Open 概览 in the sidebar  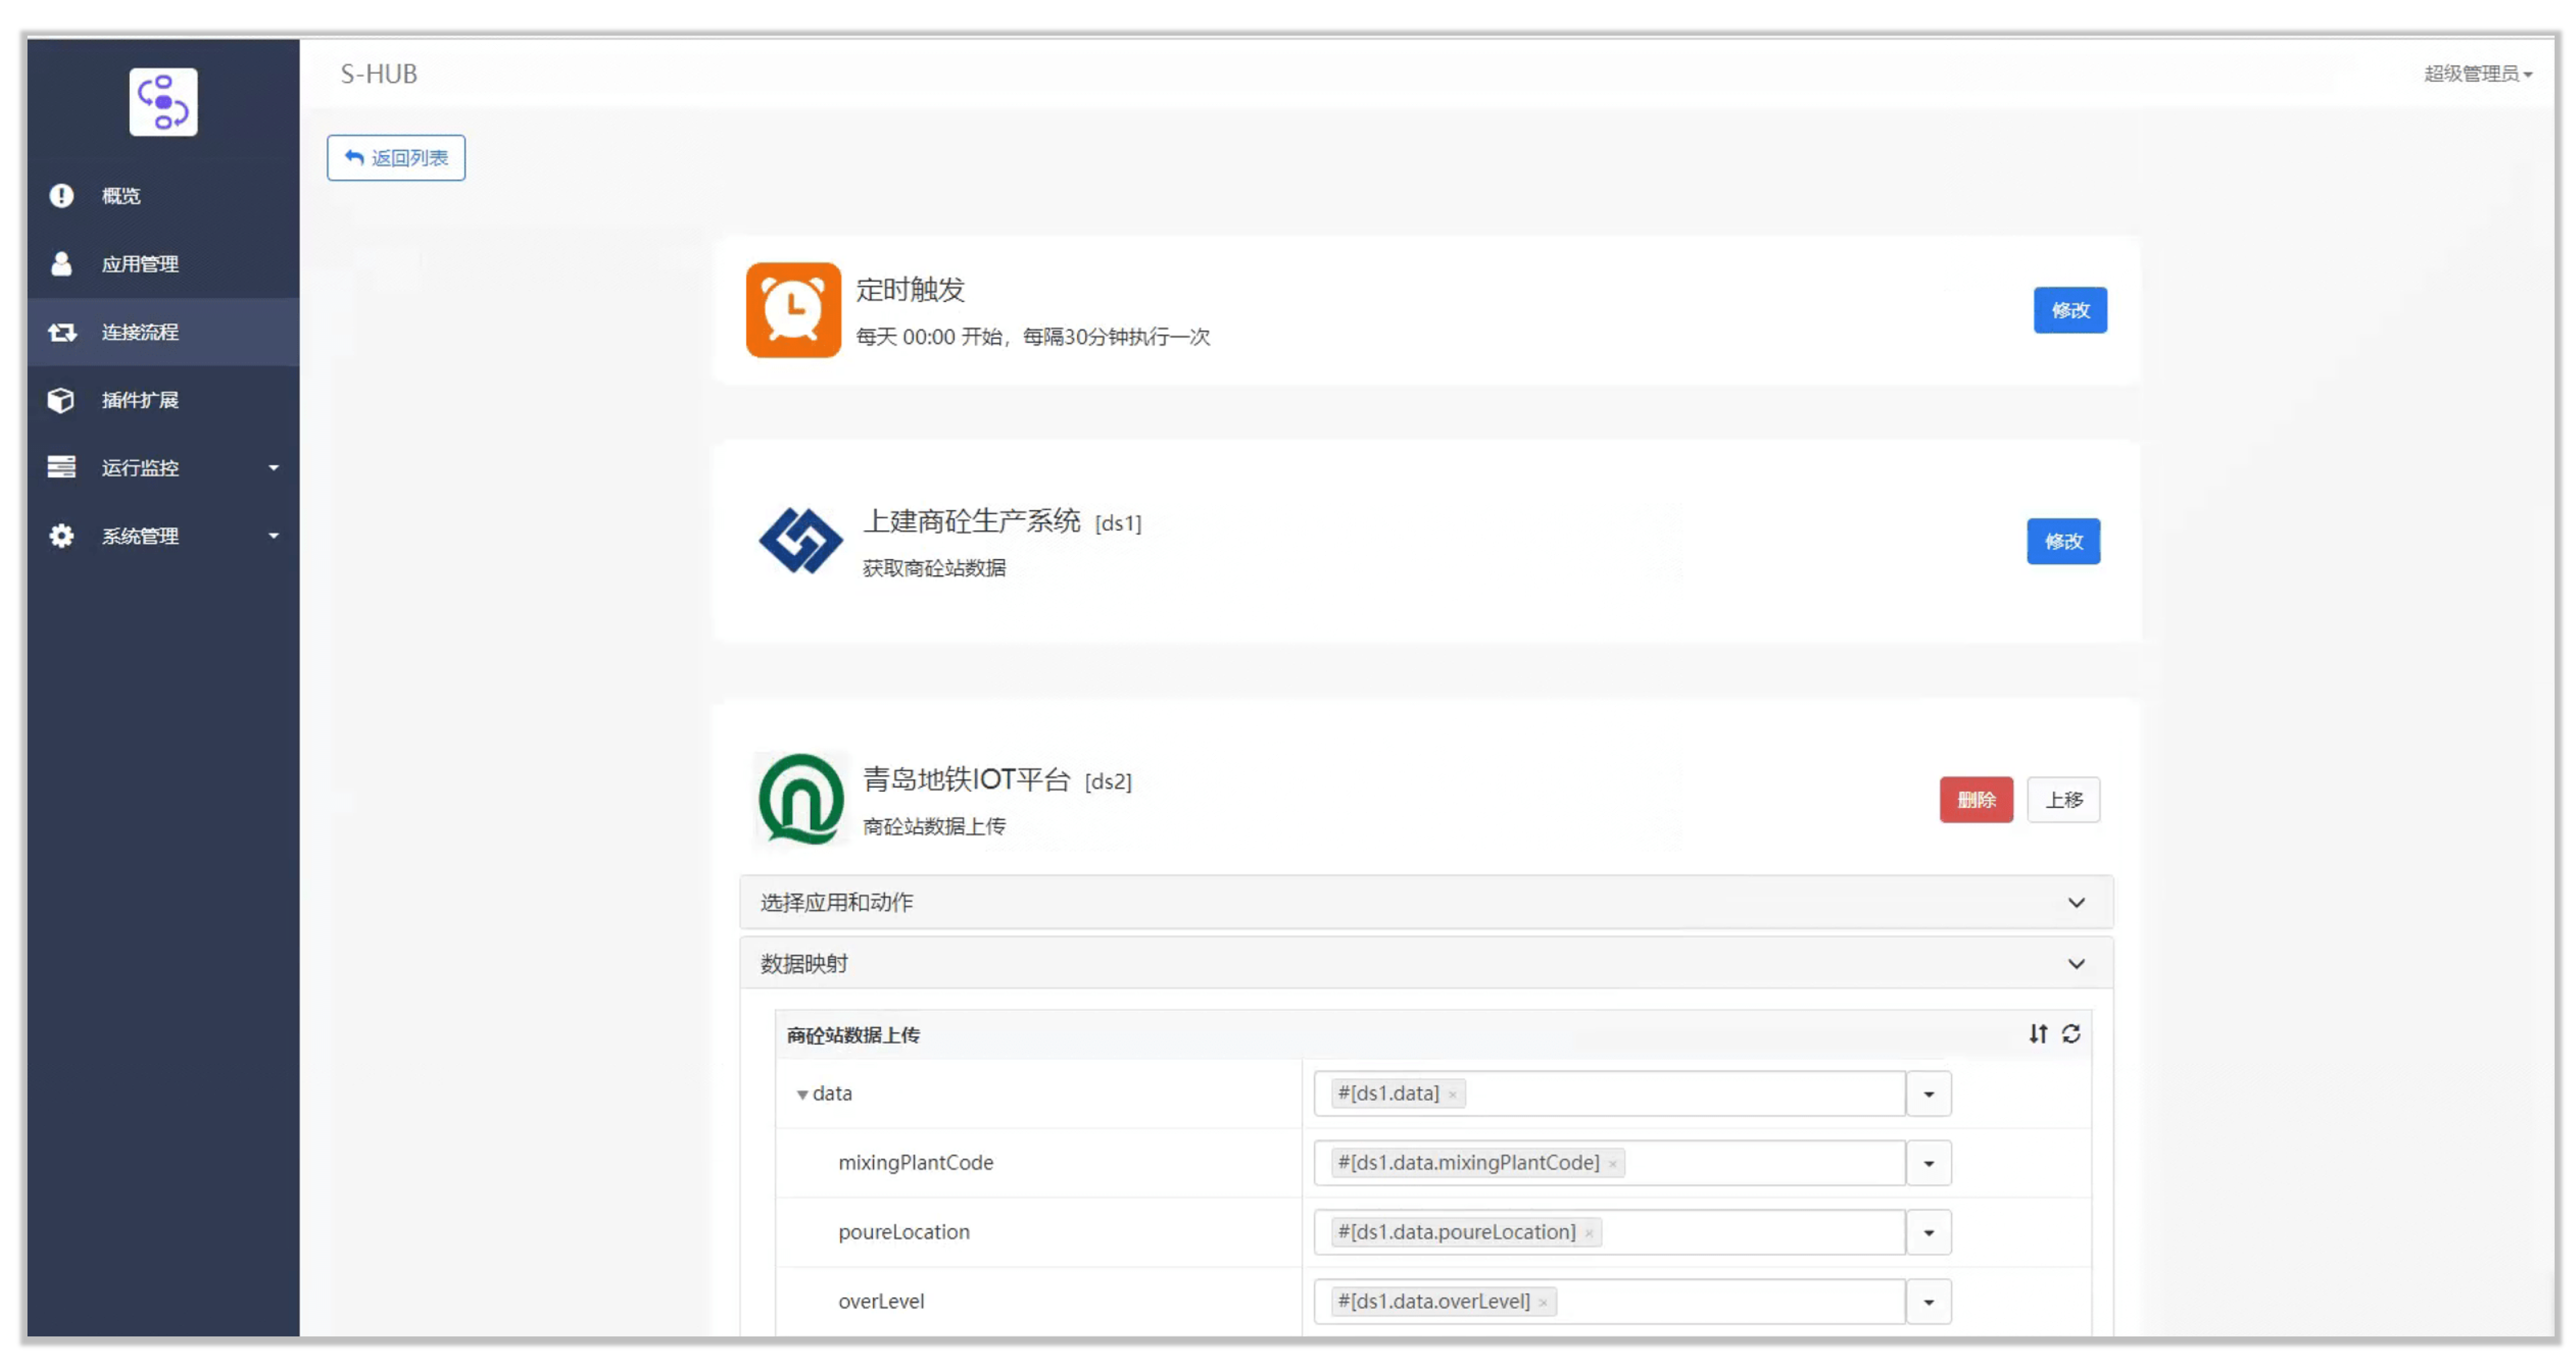tap(163, 196)
